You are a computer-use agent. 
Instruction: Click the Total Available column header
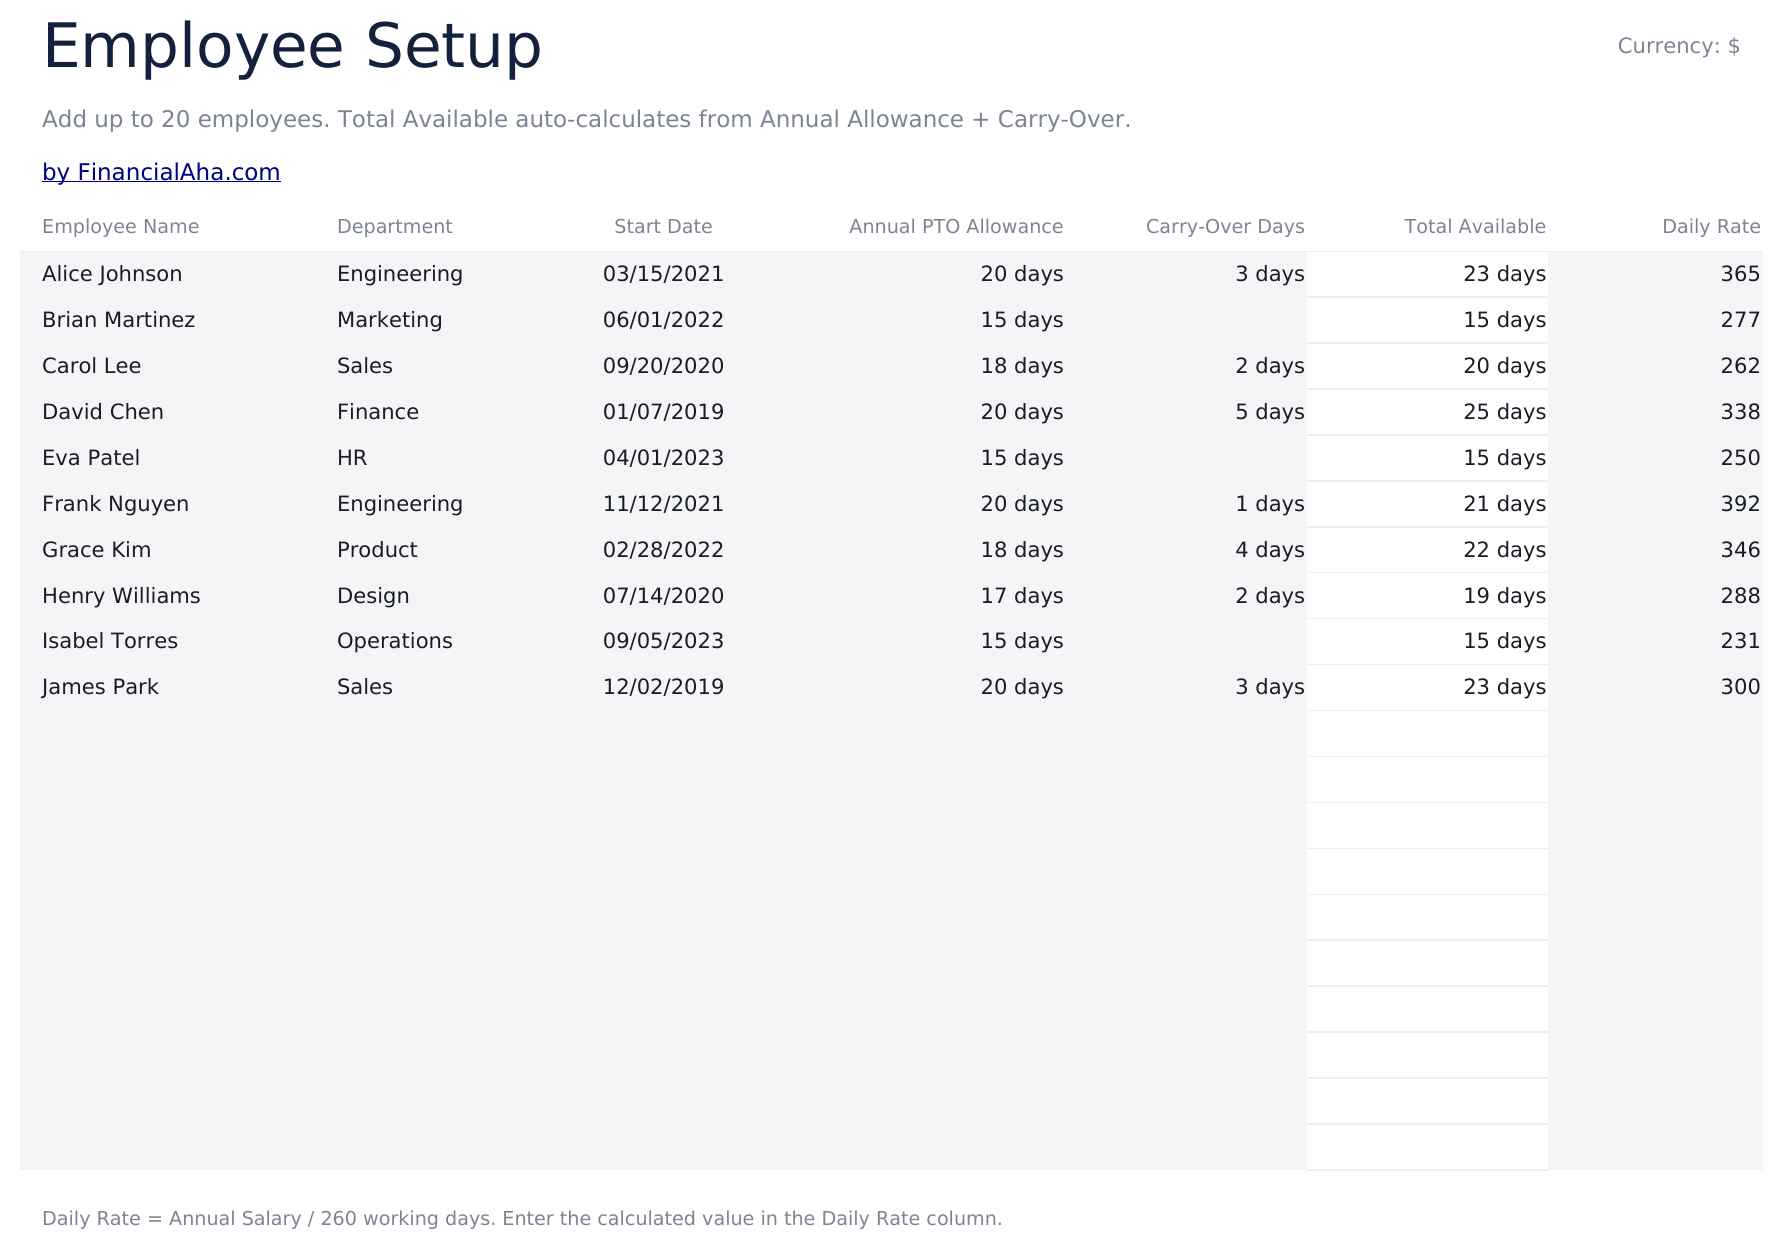(x=1475, y=227)
